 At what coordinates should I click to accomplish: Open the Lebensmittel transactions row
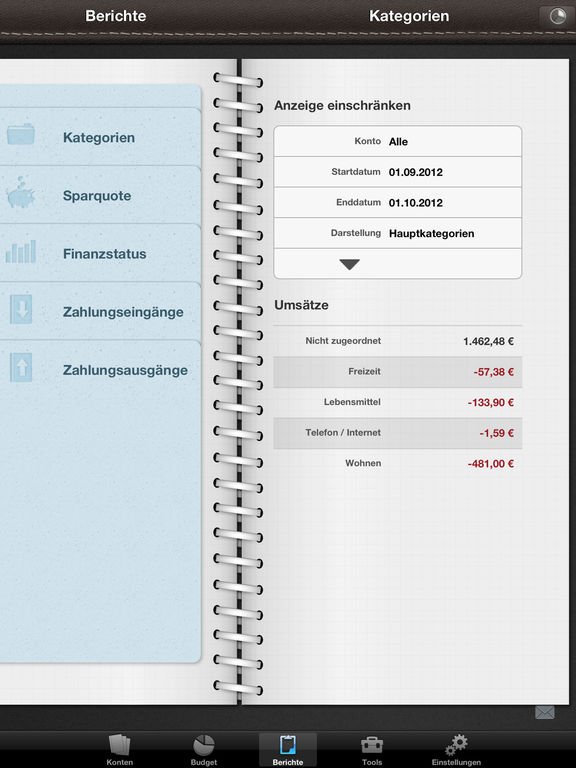[398, 403]
